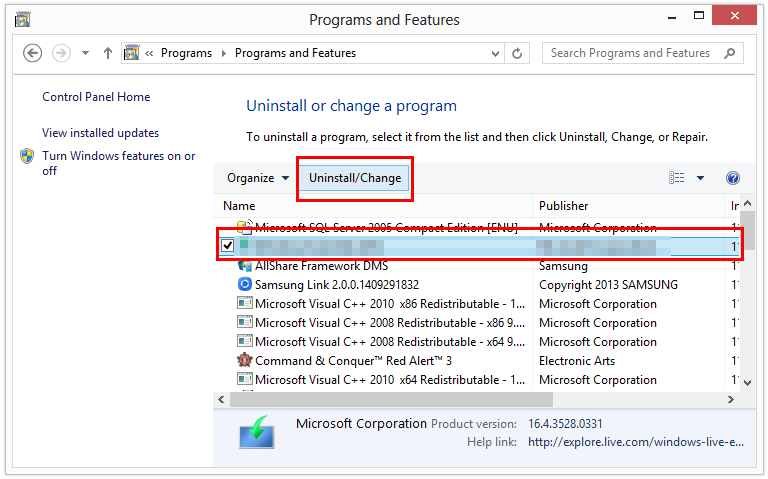Click the program icon in details pane
768x479 pixels.
pos(257,433)
